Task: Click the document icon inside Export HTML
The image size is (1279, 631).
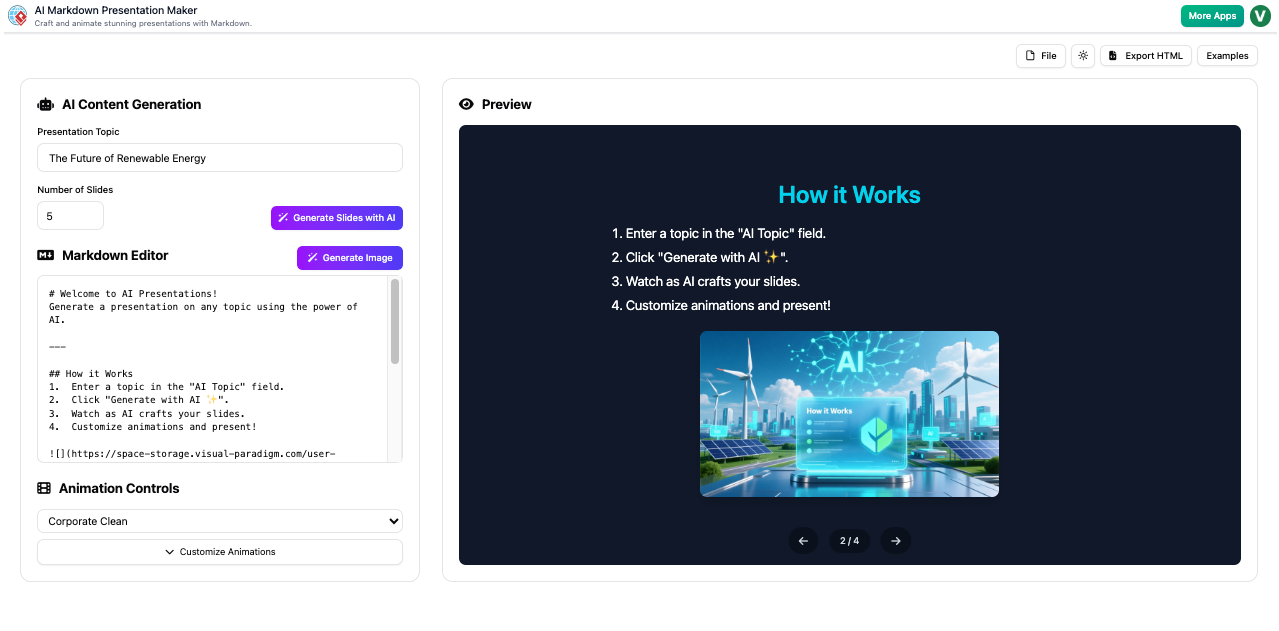Action: (1113, 55)
